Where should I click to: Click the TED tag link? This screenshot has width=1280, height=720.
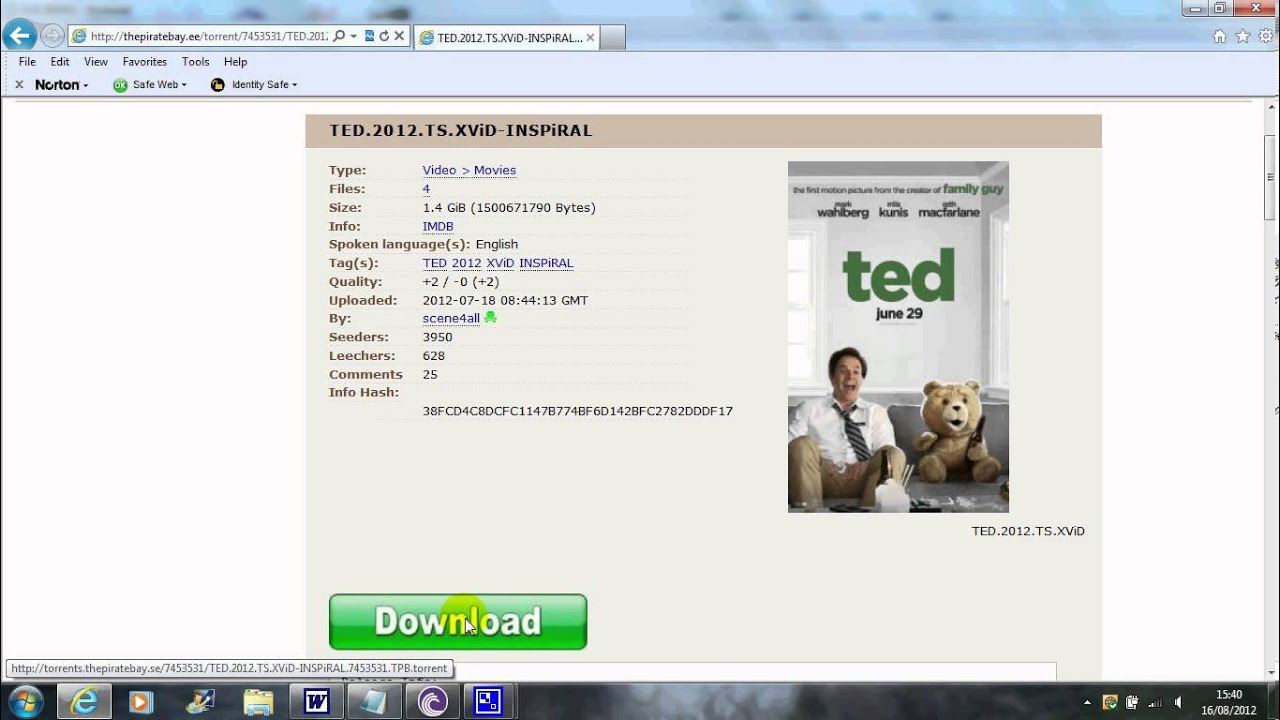point(435,263)
